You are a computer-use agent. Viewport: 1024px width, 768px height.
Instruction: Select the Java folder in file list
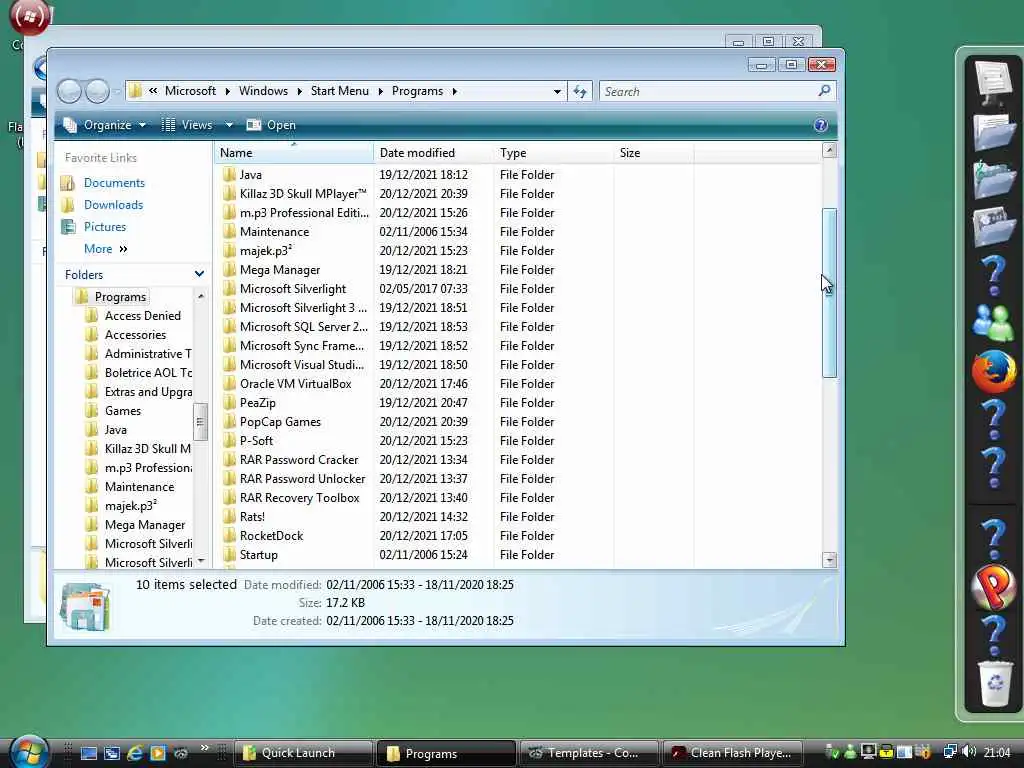251,175
